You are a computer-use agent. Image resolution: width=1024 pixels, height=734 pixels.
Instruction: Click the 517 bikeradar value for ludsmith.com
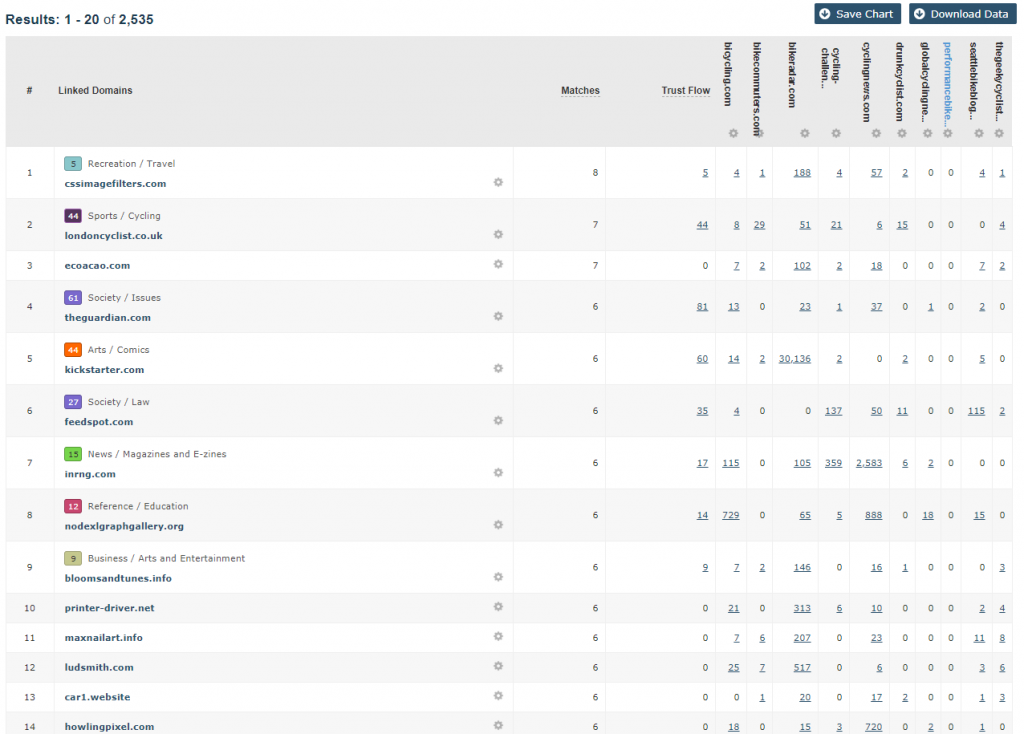click(x=802, y=667)
